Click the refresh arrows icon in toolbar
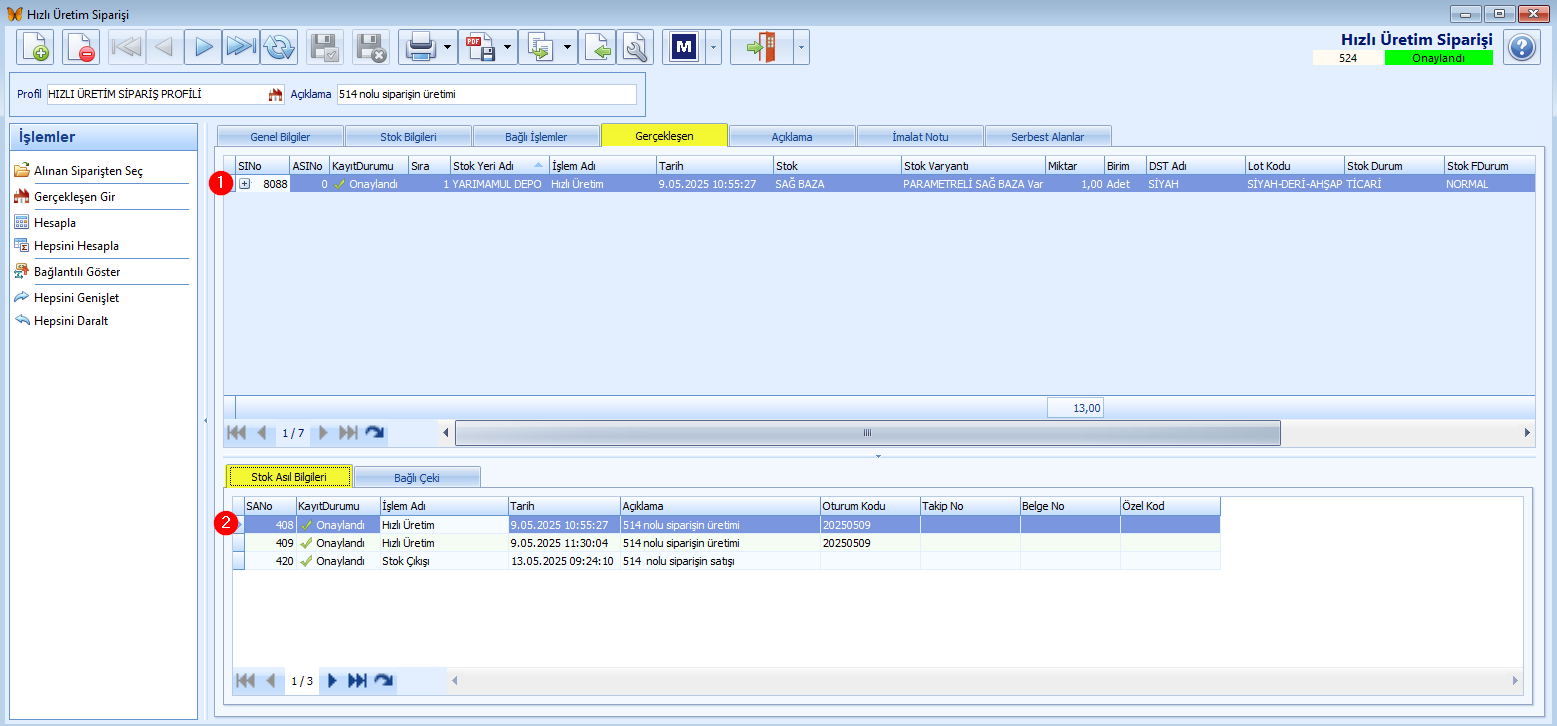1557x726 pixels. tap(278, 47)
